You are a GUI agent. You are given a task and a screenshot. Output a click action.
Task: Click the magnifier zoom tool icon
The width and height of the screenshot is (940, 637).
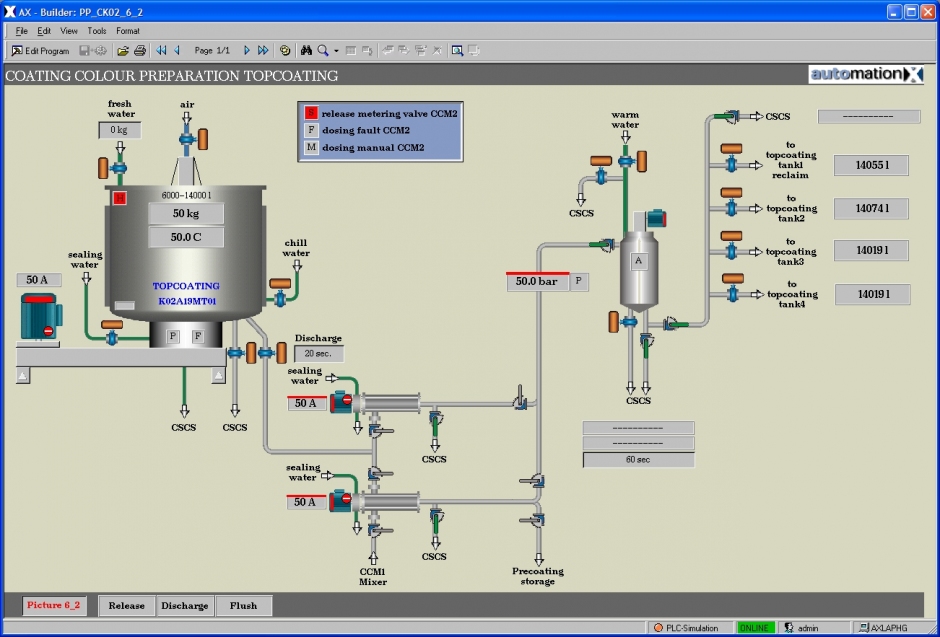323,51
